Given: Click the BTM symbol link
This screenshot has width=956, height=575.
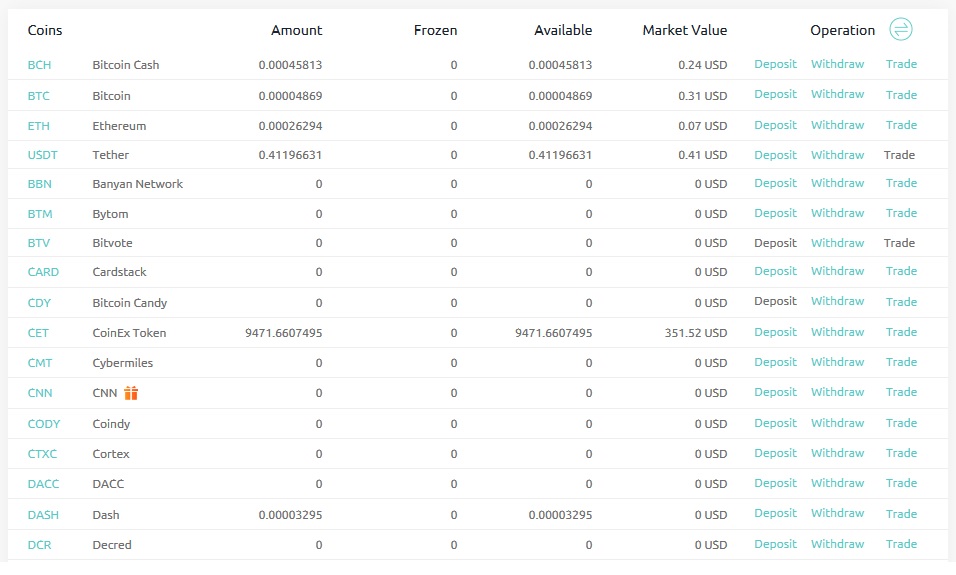Looking at the screenshot, I should (x=40, y=214).
